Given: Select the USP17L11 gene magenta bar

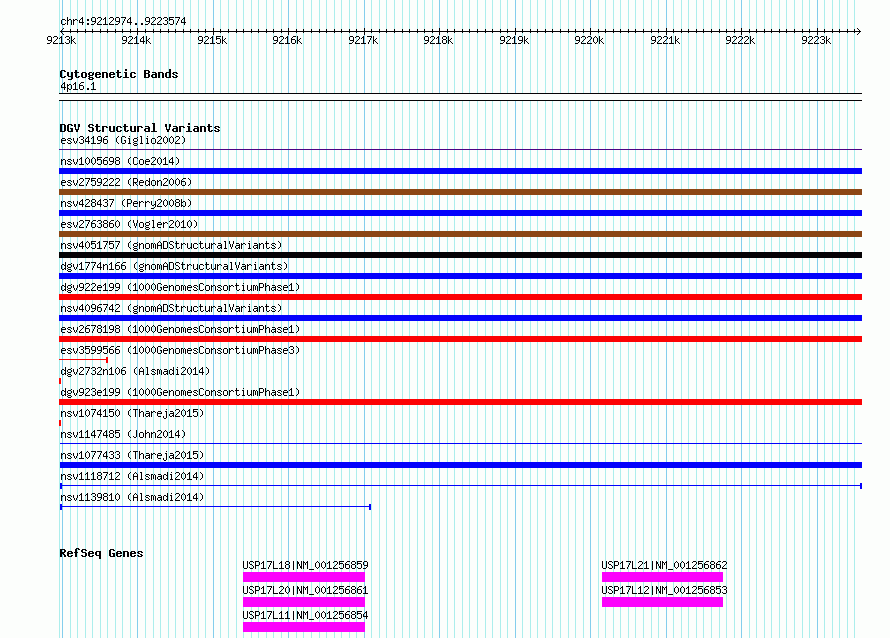Looking at the screenshot, I should tap(304, 627).
